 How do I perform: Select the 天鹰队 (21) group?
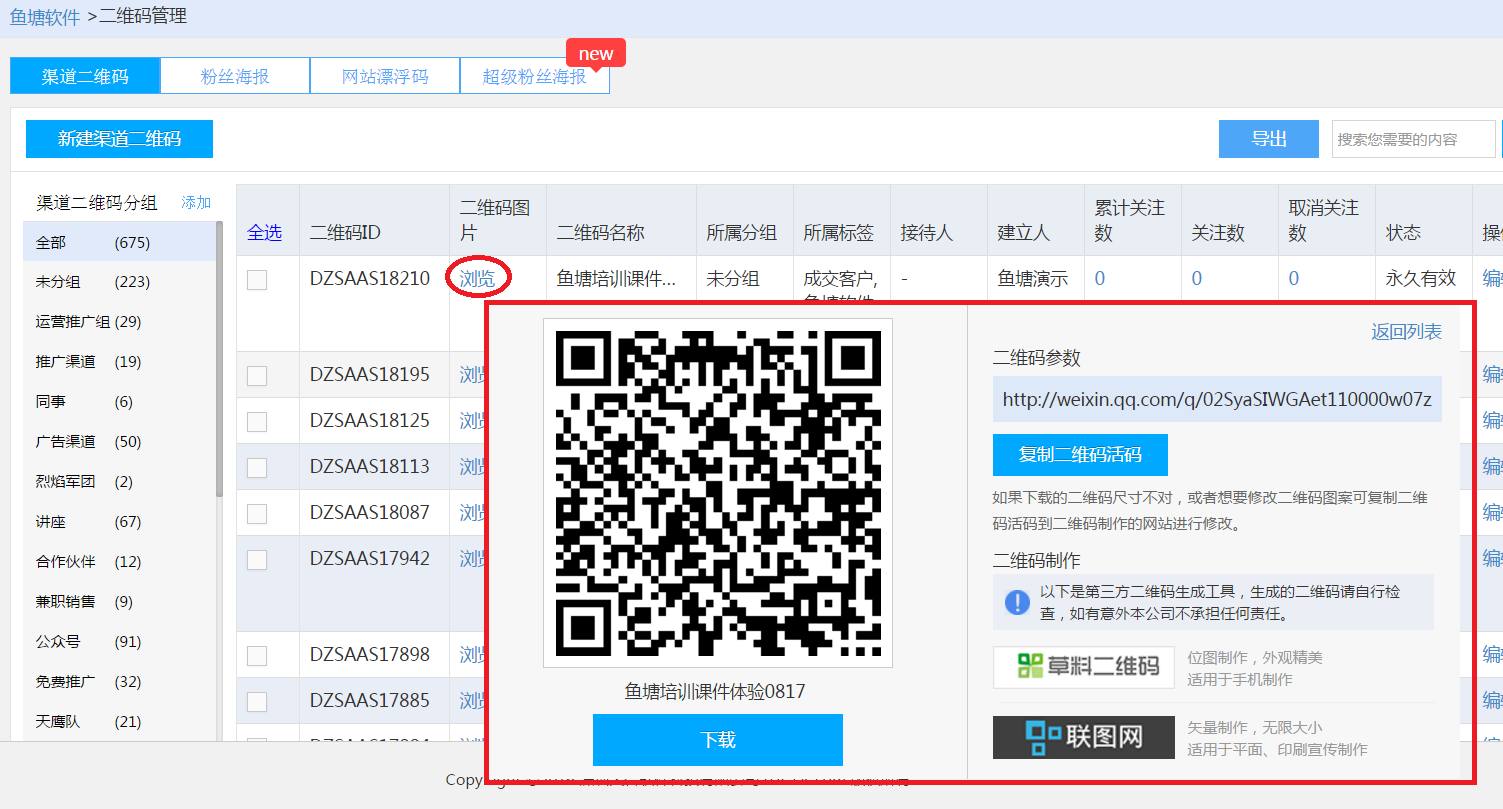click(x=119, y=722)
